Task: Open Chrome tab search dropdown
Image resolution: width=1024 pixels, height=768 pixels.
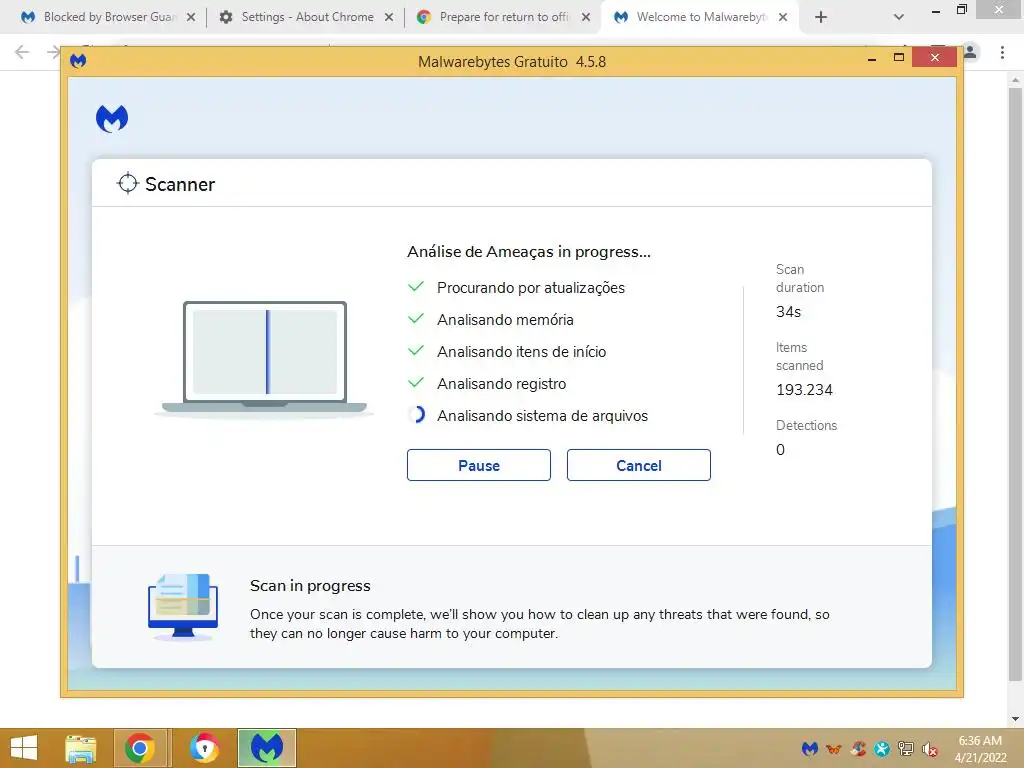Action: (x=899, y=17)
